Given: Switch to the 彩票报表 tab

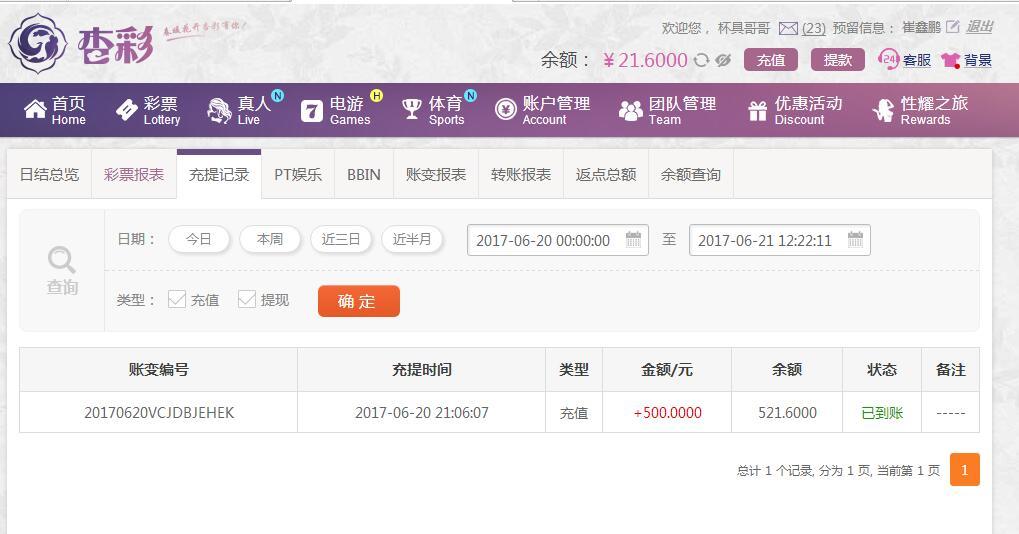Looking at the screenshot, I should coord(134,174).
